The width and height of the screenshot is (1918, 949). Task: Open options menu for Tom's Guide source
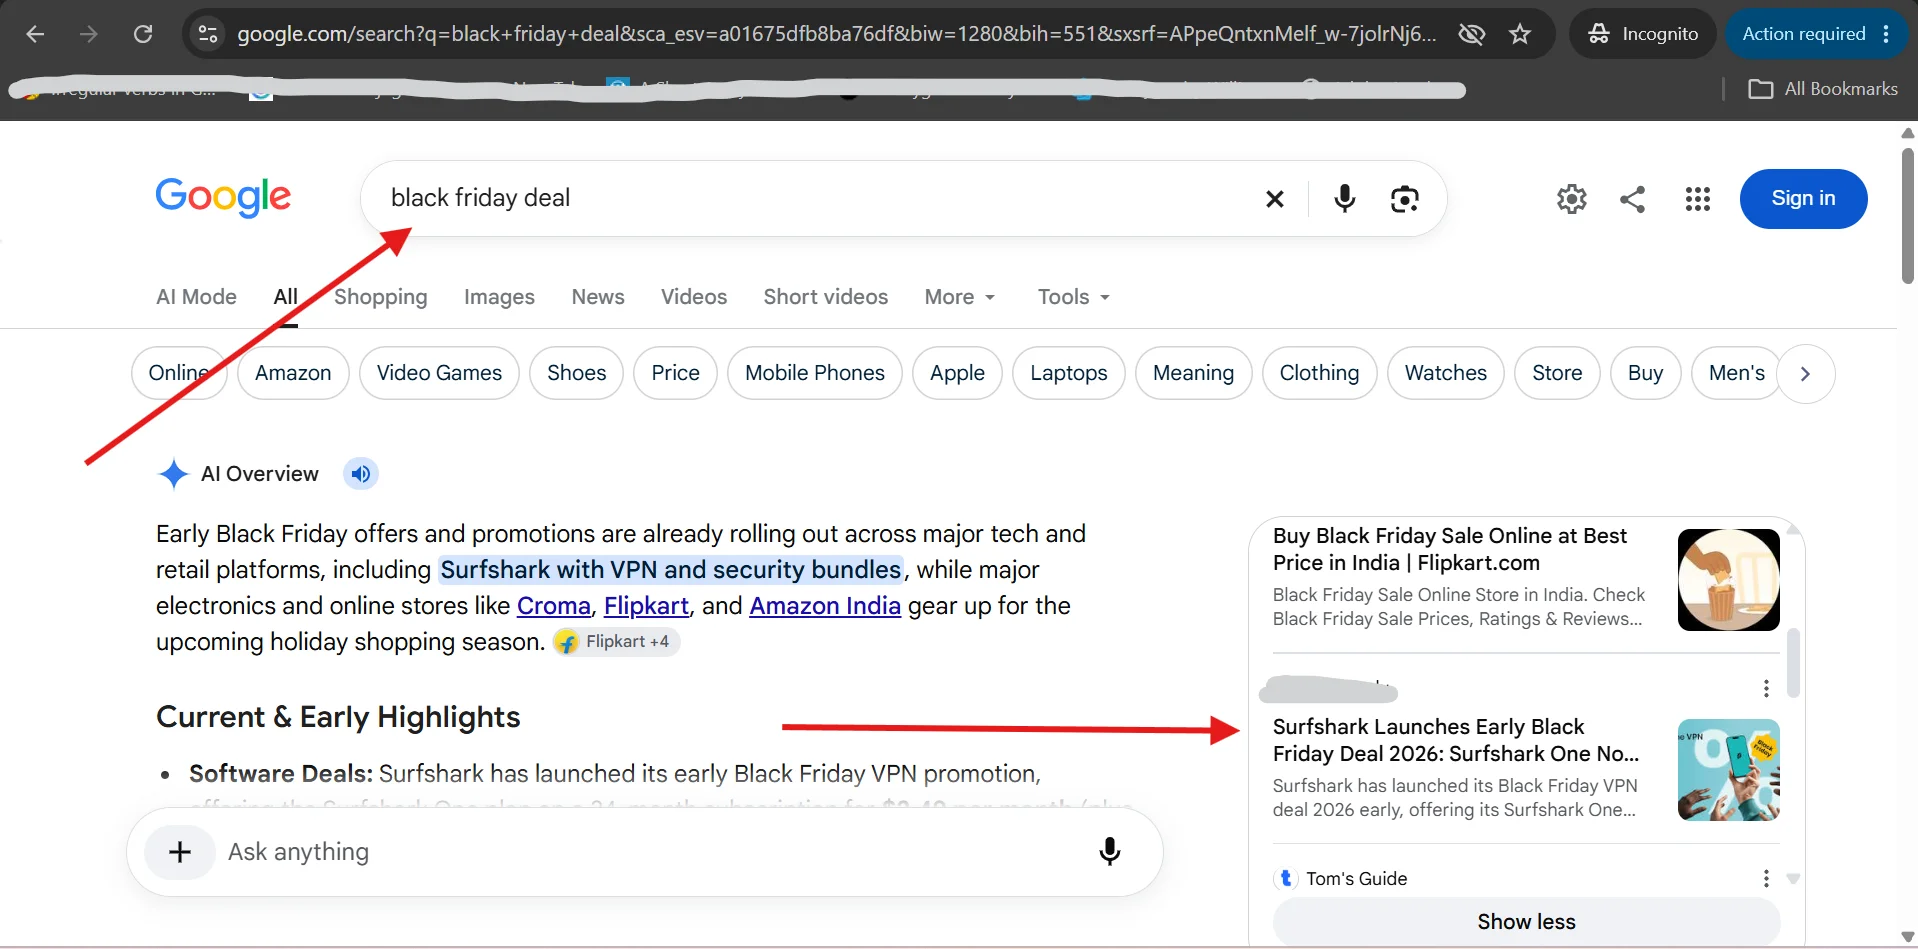point(1766,878)
